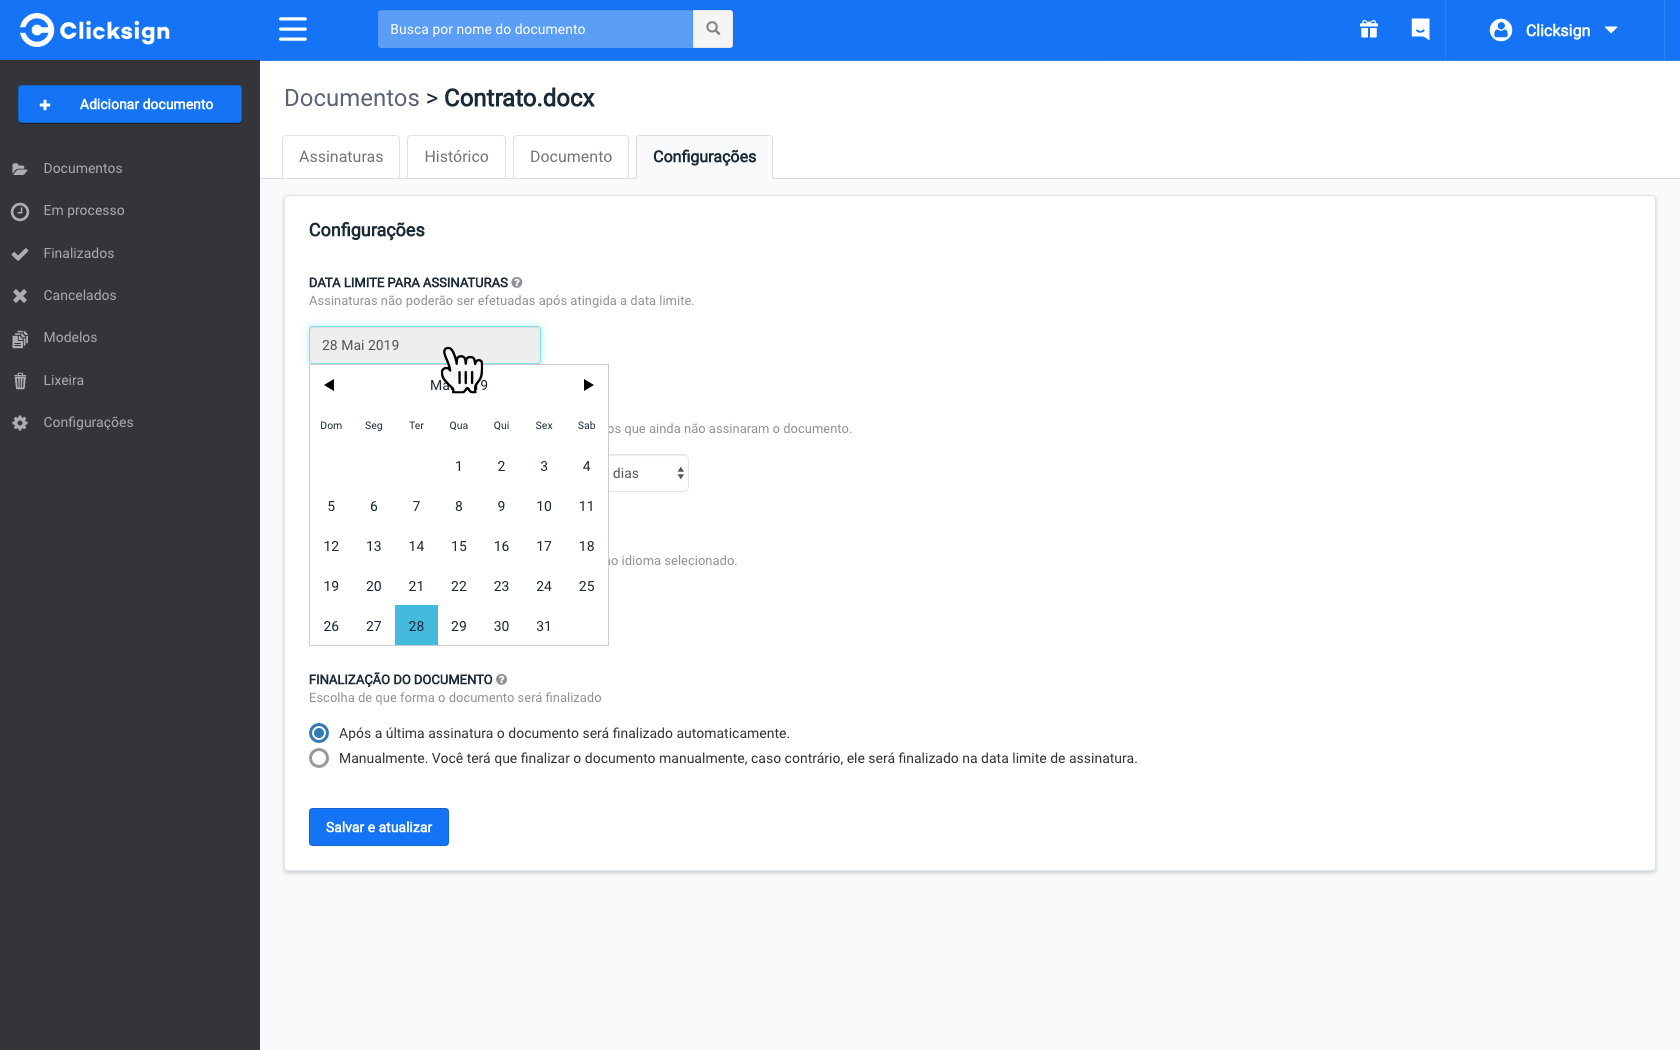The height and width of the screenshot is (1050, 1680).
Task: Click the user avatar icon
Action: coord(1500,30)
